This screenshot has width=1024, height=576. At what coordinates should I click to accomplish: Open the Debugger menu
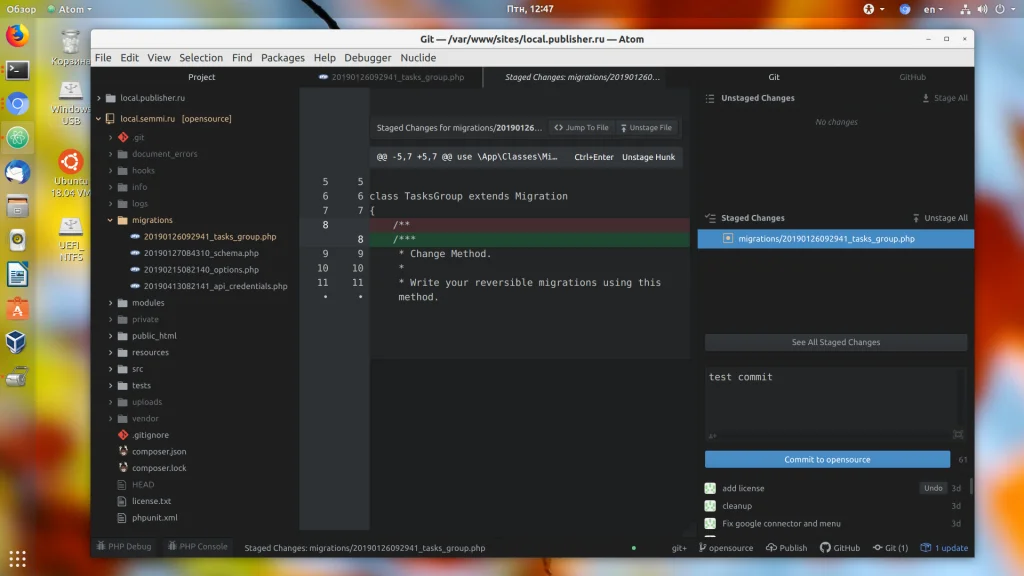coord(368,57)
